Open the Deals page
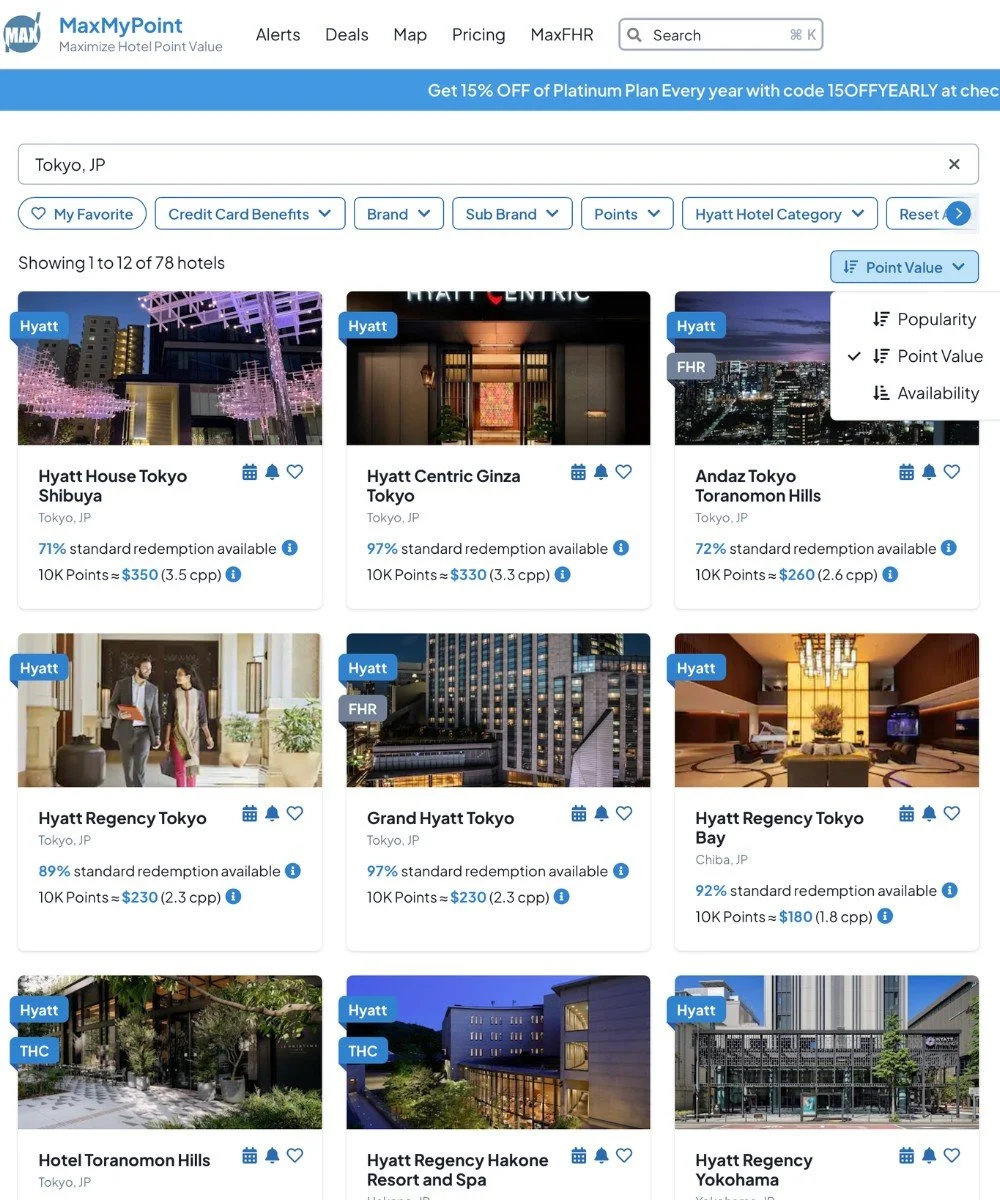Viewport: 1000px width, 1200px height. pos(347,35)
